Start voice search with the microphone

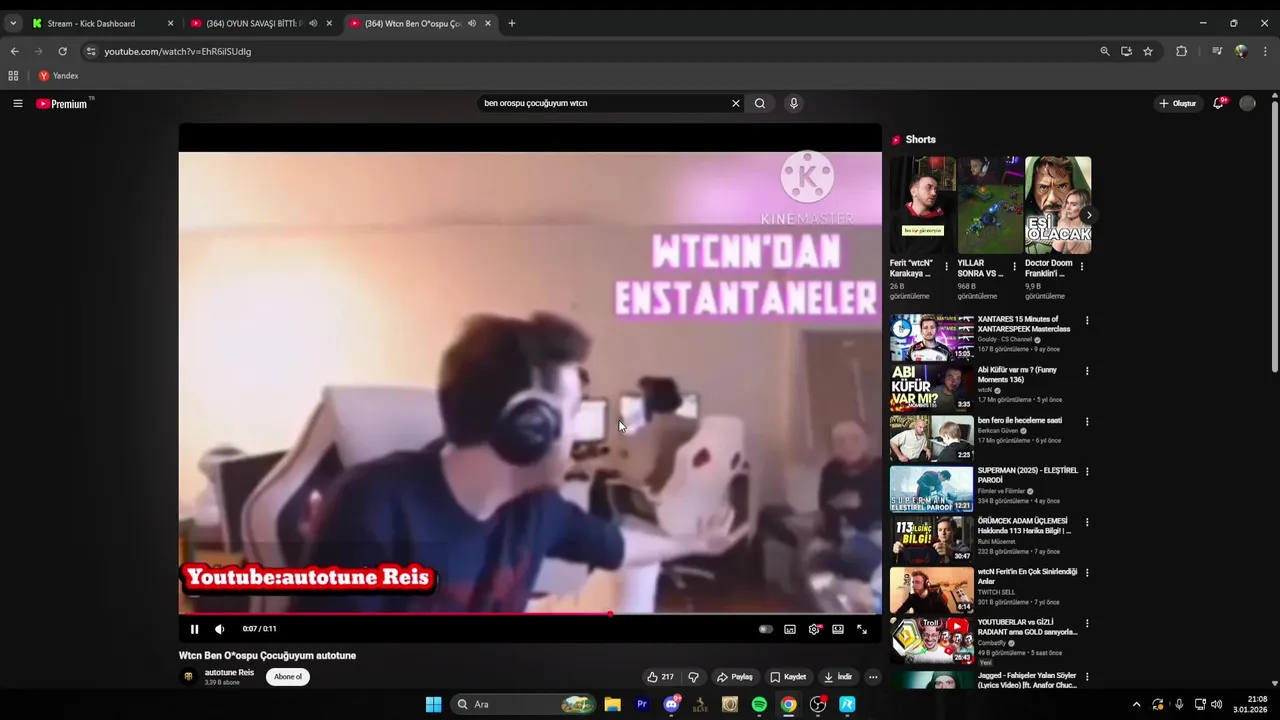tap(794, 103)
